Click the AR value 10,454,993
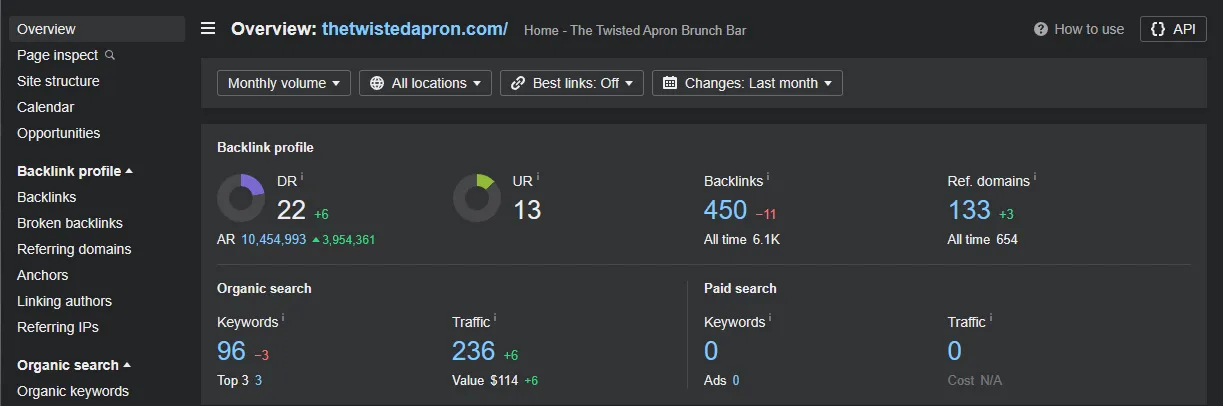Screen dimensions: 1223x406 pos(273,240)
